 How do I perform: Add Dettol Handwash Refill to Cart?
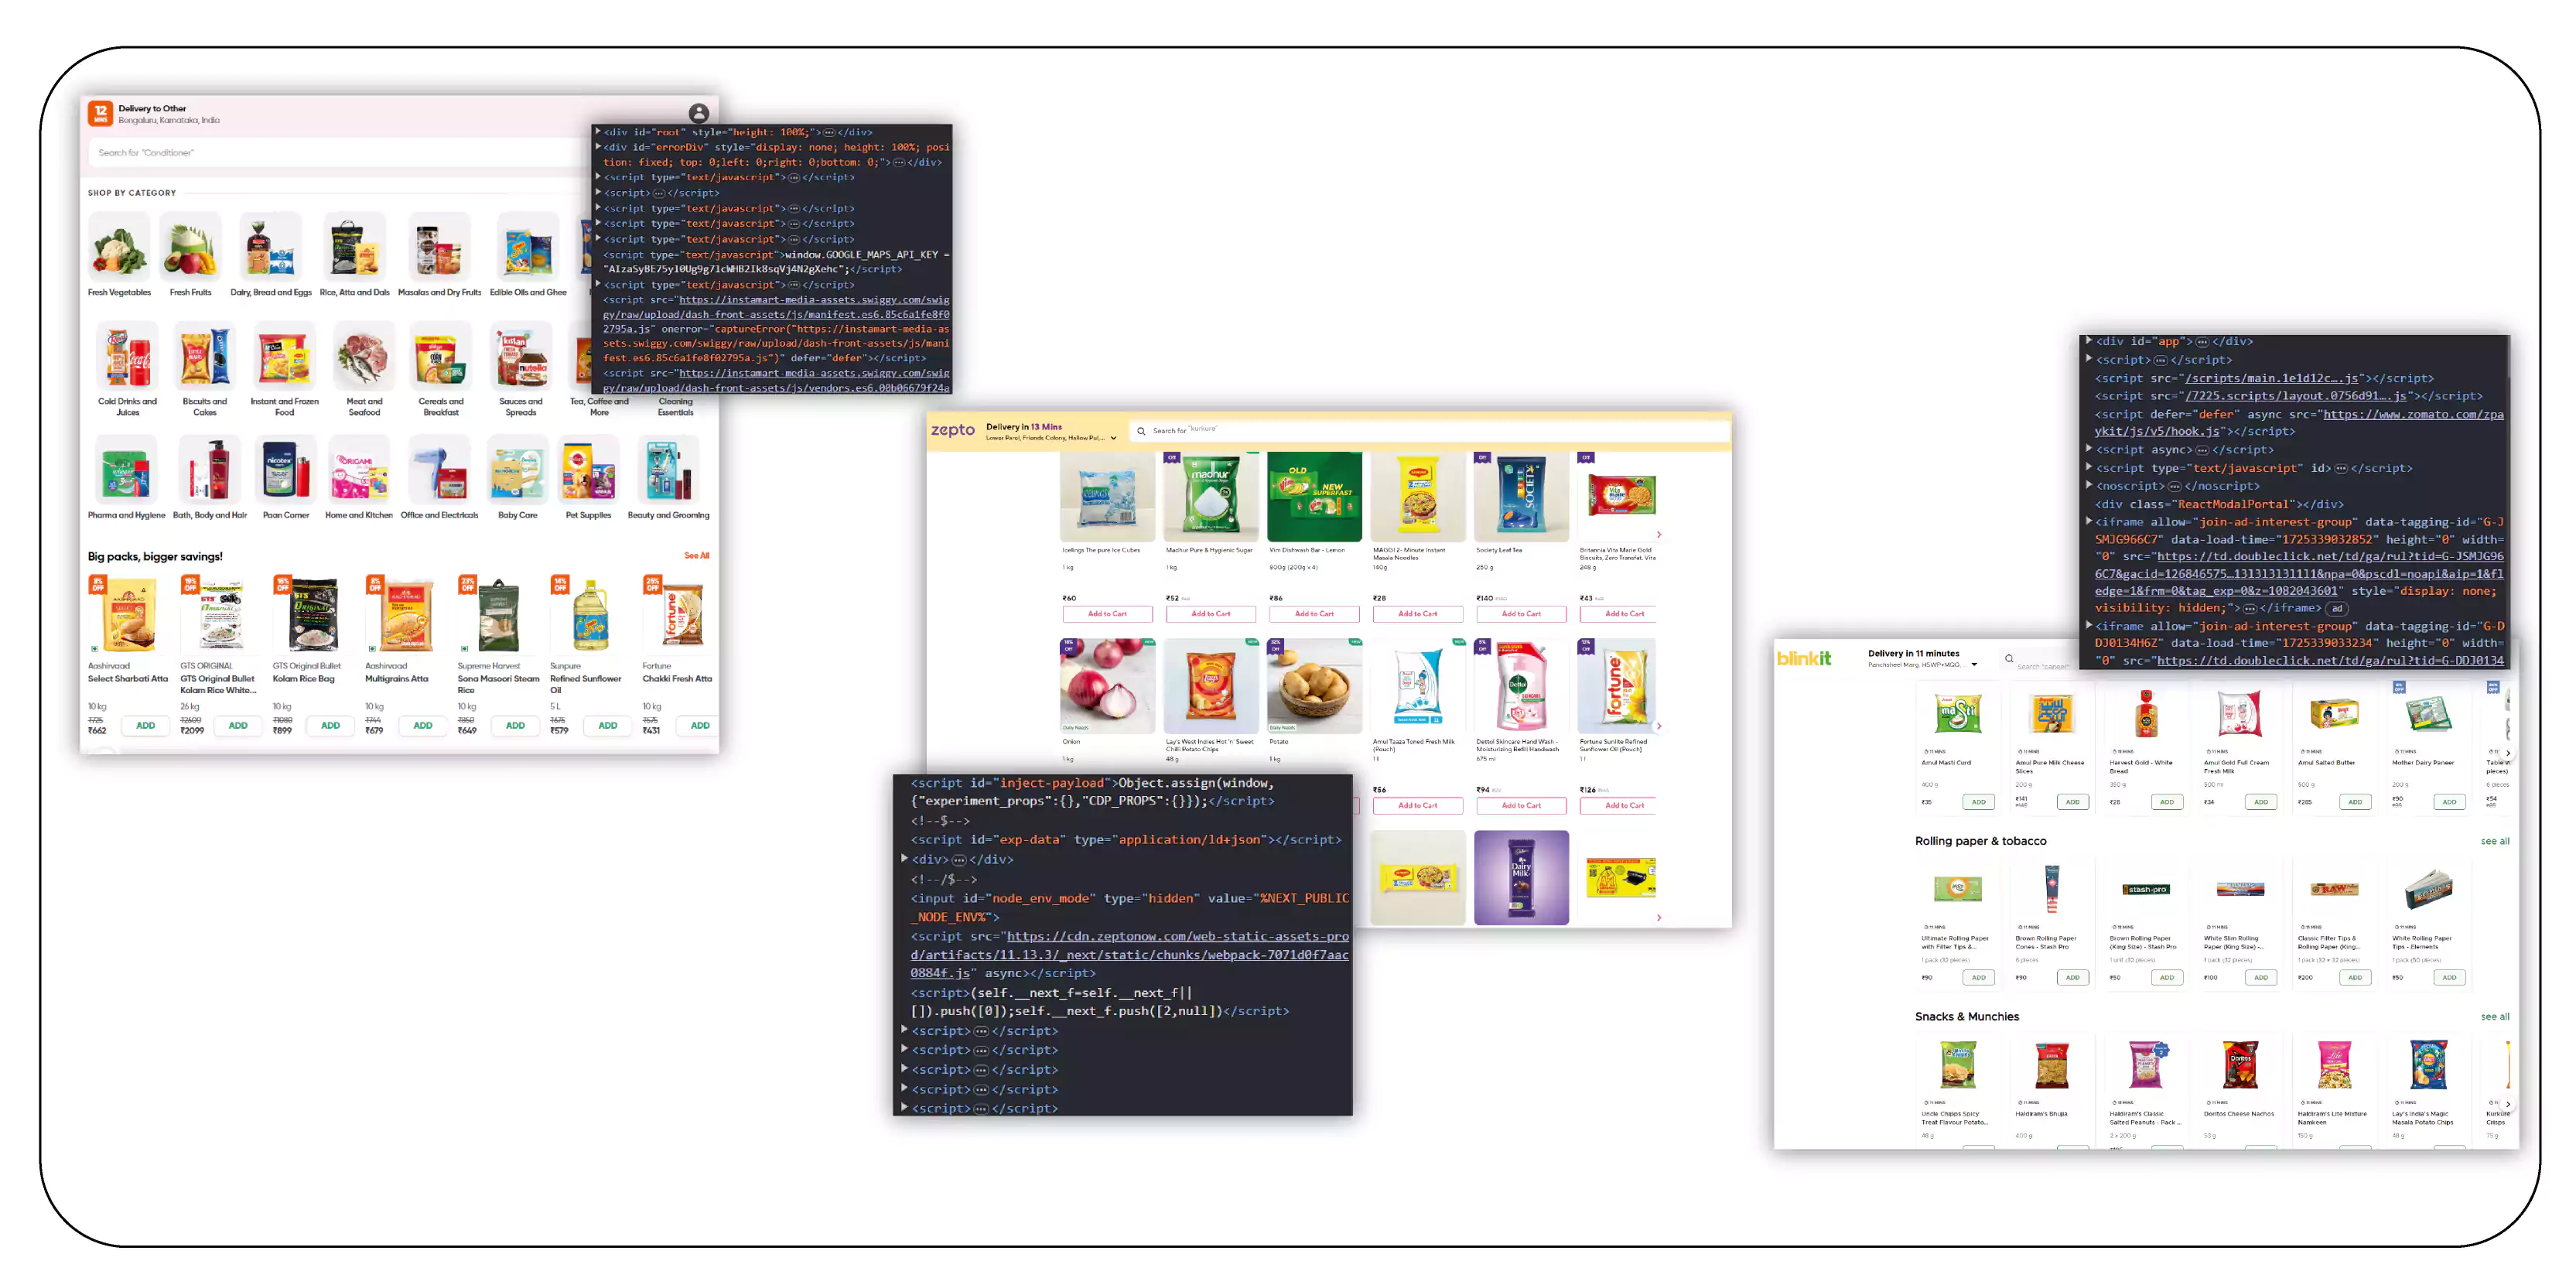[x=1521, y=806]
